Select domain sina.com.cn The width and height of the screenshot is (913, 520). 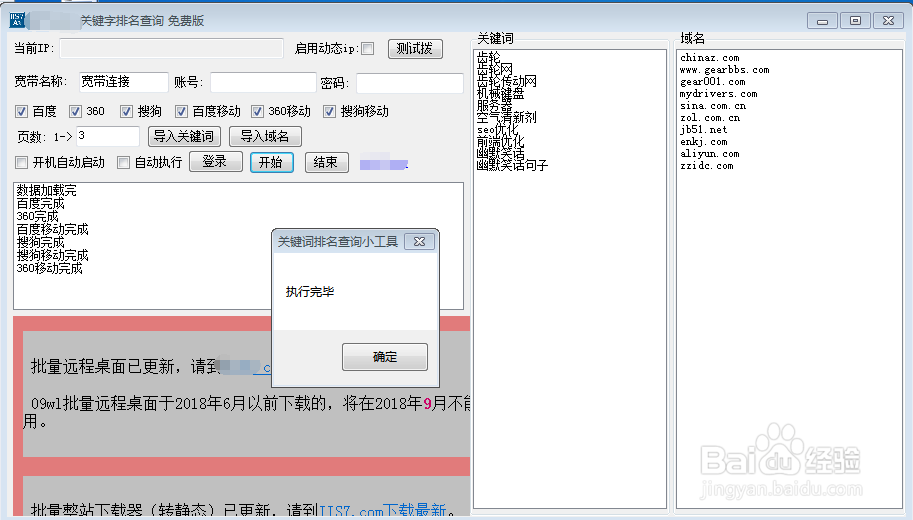(x=713, y=105)
